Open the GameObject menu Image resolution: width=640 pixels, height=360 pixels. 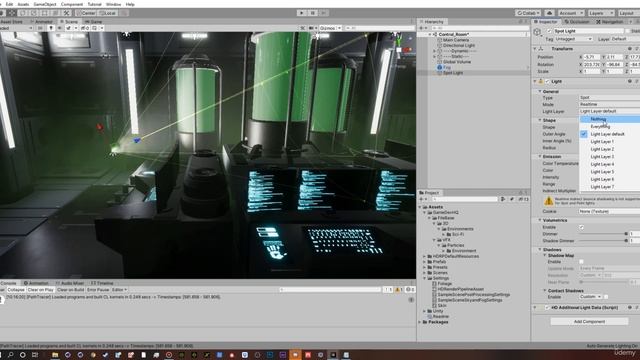45,4
